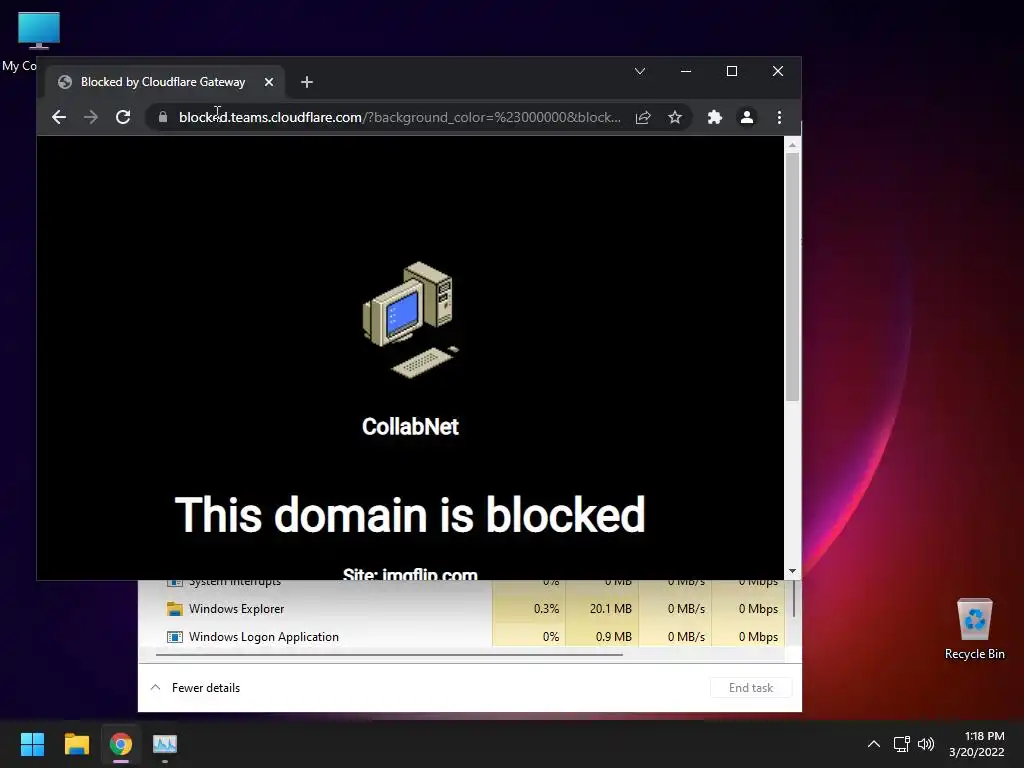
Task: Click the page scroll down arrow
Action: [x=792, y=571]
